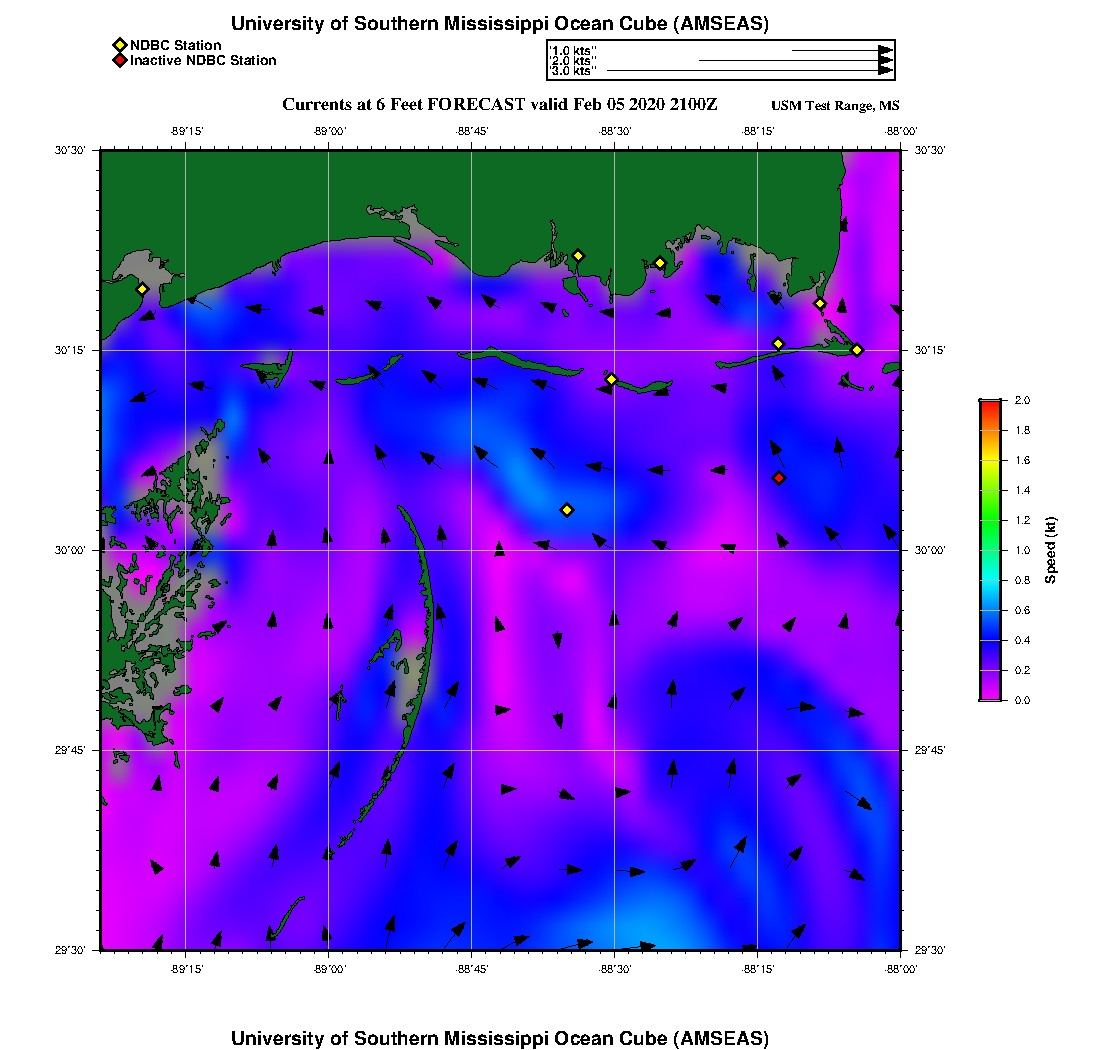Select yellow station marker on island near -88°30'
1100x1050 pixels.
click(612, 379)
